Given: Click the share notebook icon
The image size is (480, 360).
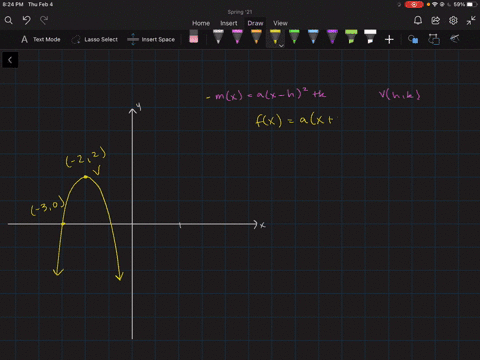Looking at the screenshot, I should point(436,21).
